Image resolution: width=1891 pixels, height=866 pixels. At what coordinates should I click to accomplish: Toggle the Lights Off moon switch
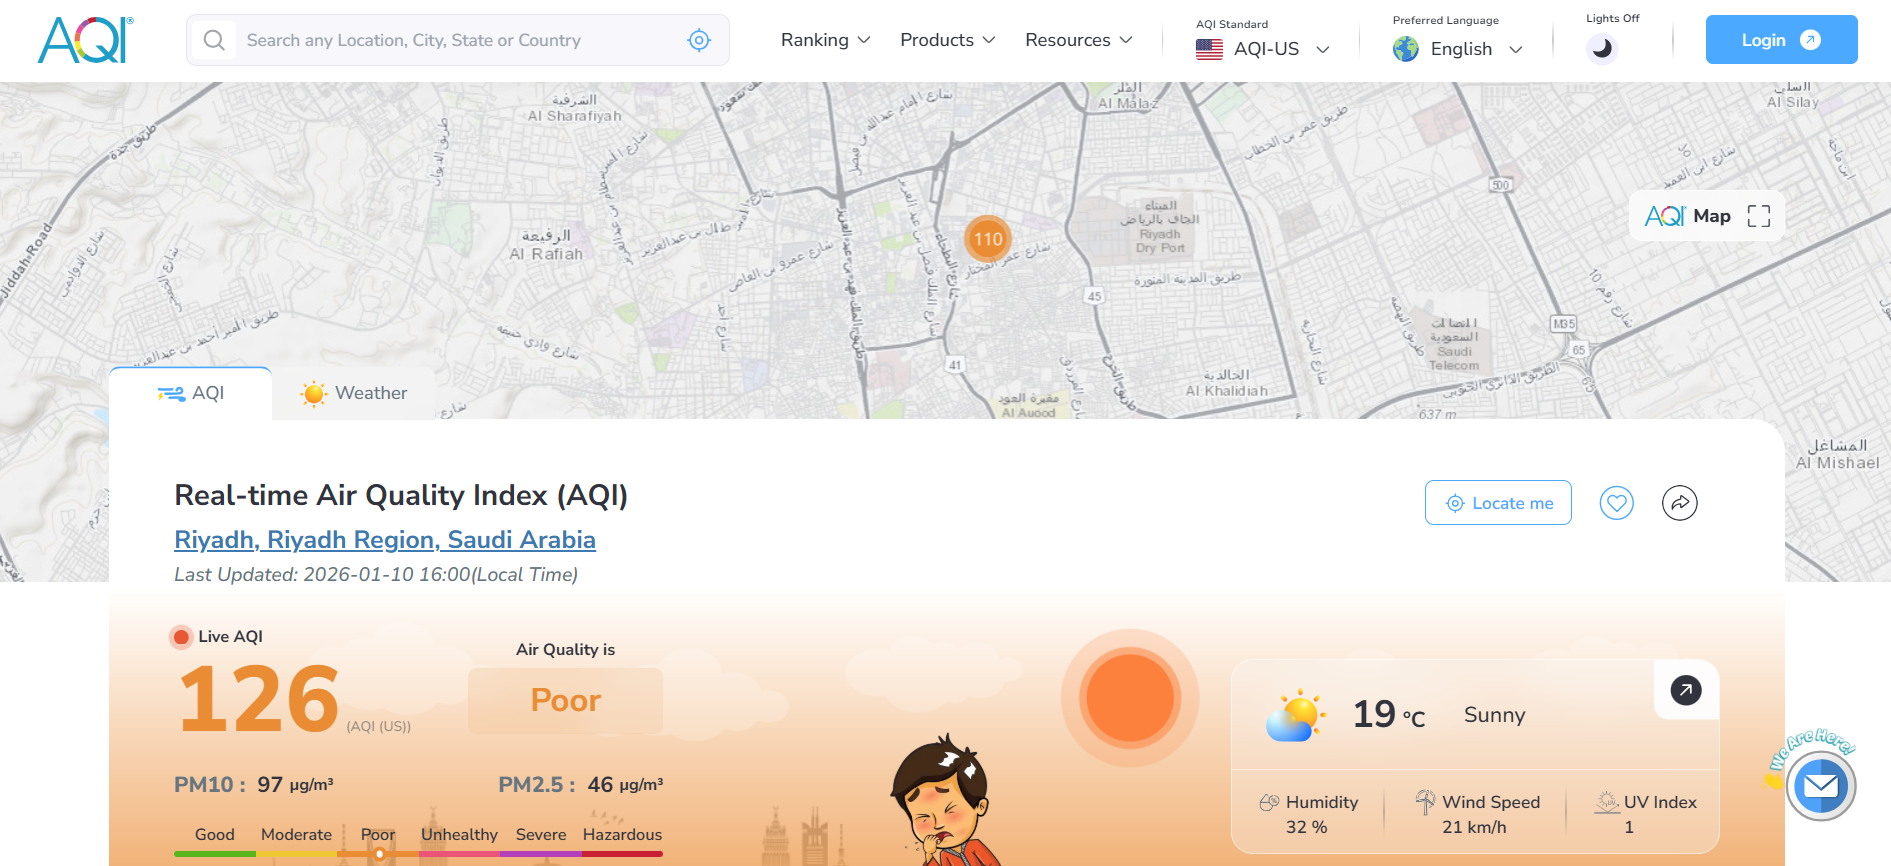click(x=1602, y=48)
